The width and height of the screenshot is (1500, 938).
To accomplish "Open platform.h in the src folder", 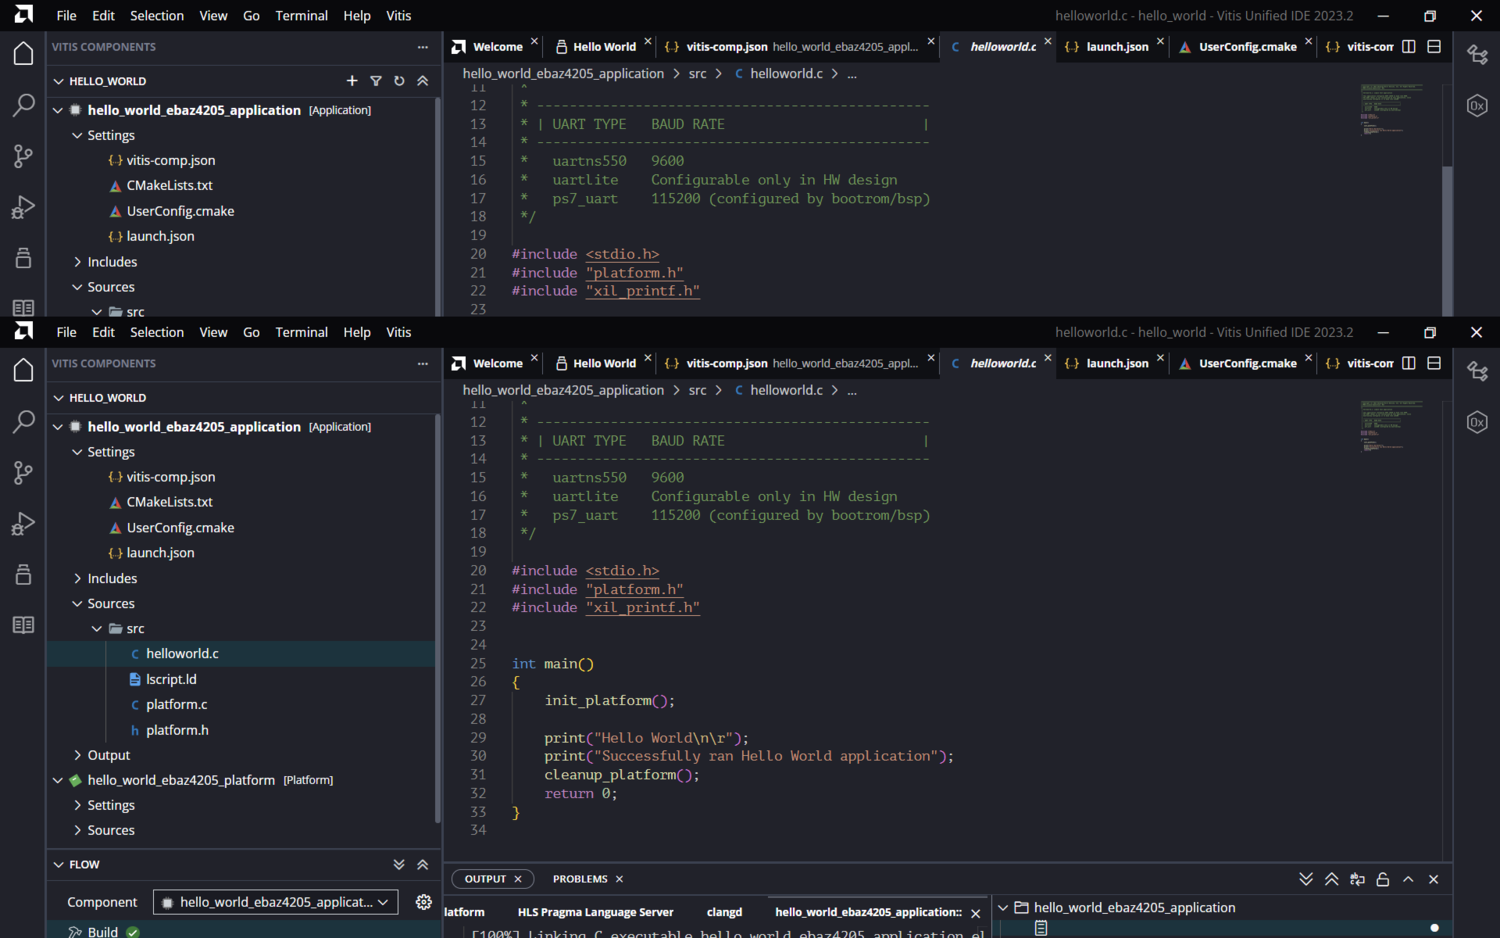I will point(177,730).
